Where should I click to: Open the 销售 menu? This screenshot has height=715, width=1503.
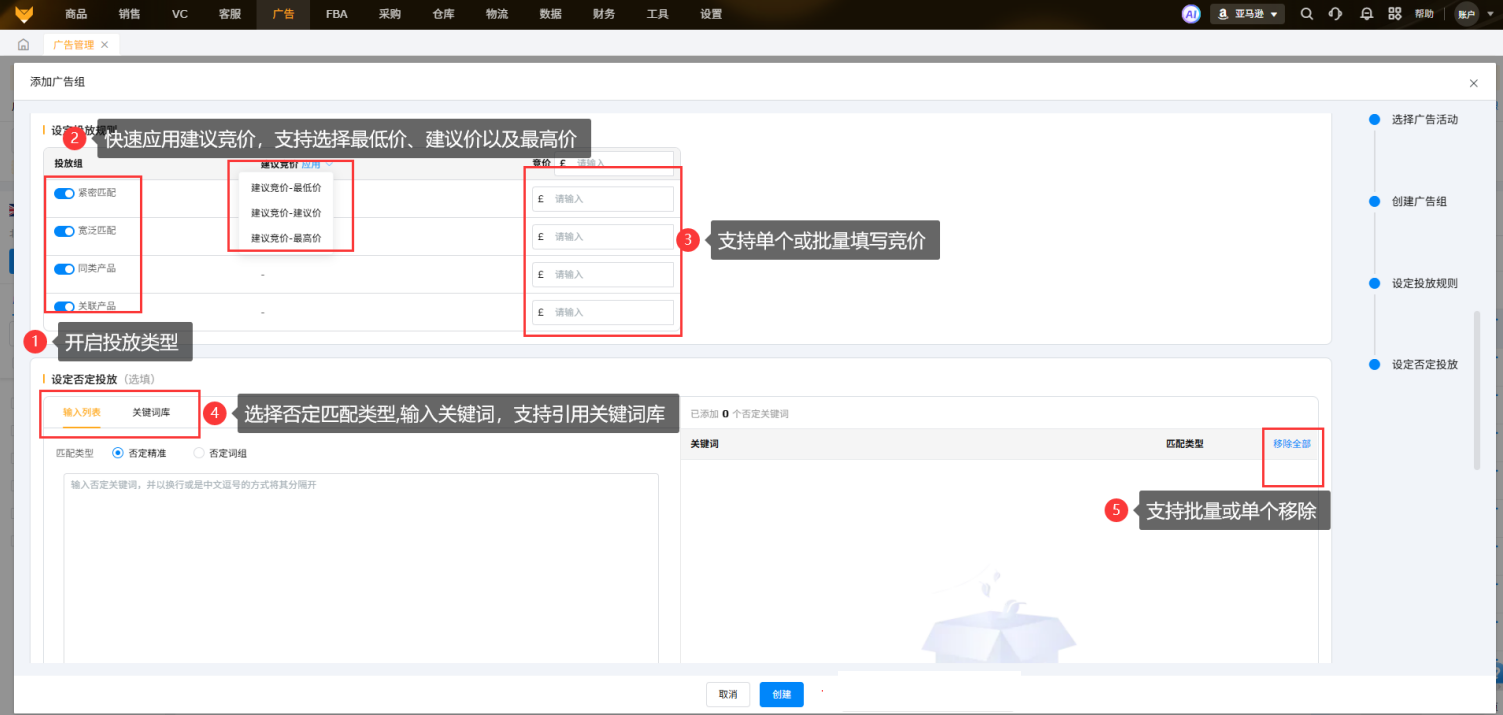click(x=129, y=14)
